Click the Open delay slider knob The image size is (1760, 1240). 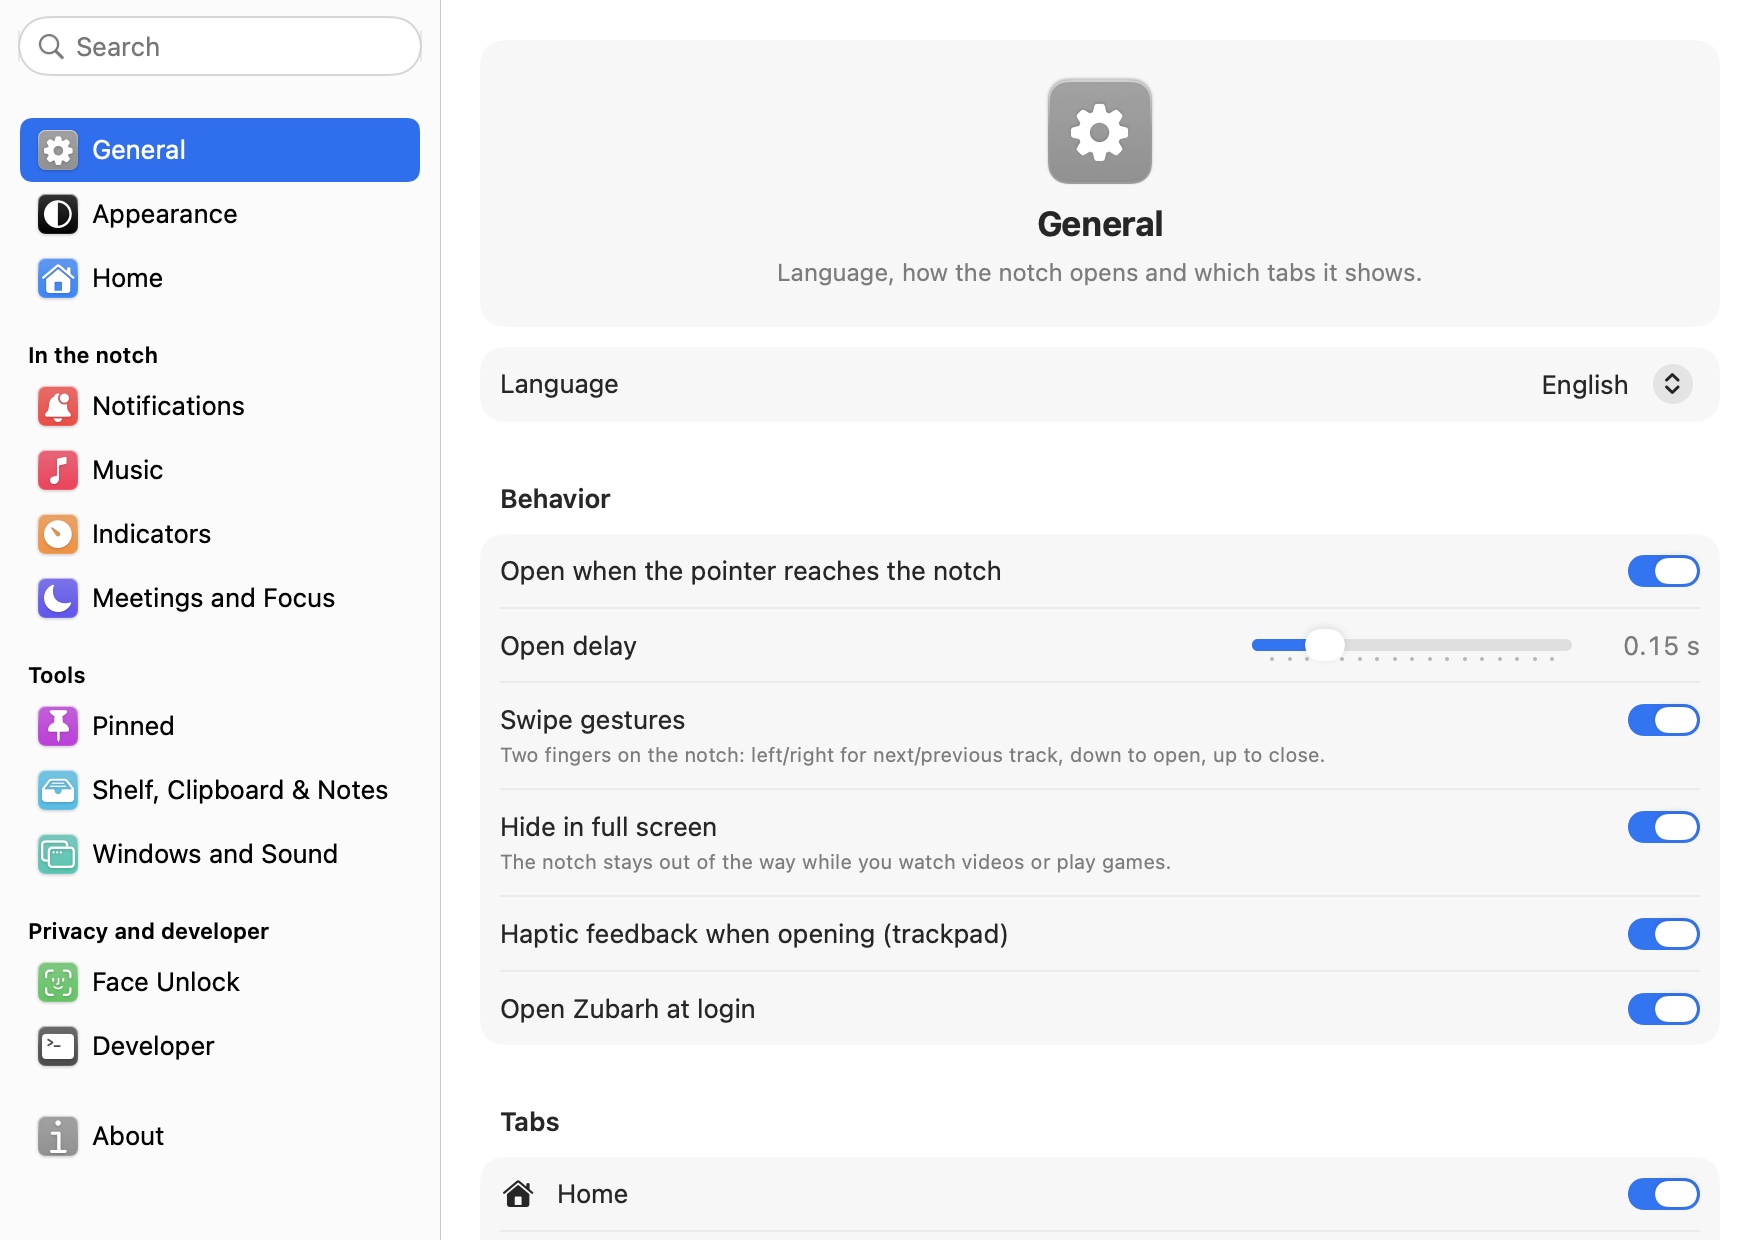coord(1325,645)
